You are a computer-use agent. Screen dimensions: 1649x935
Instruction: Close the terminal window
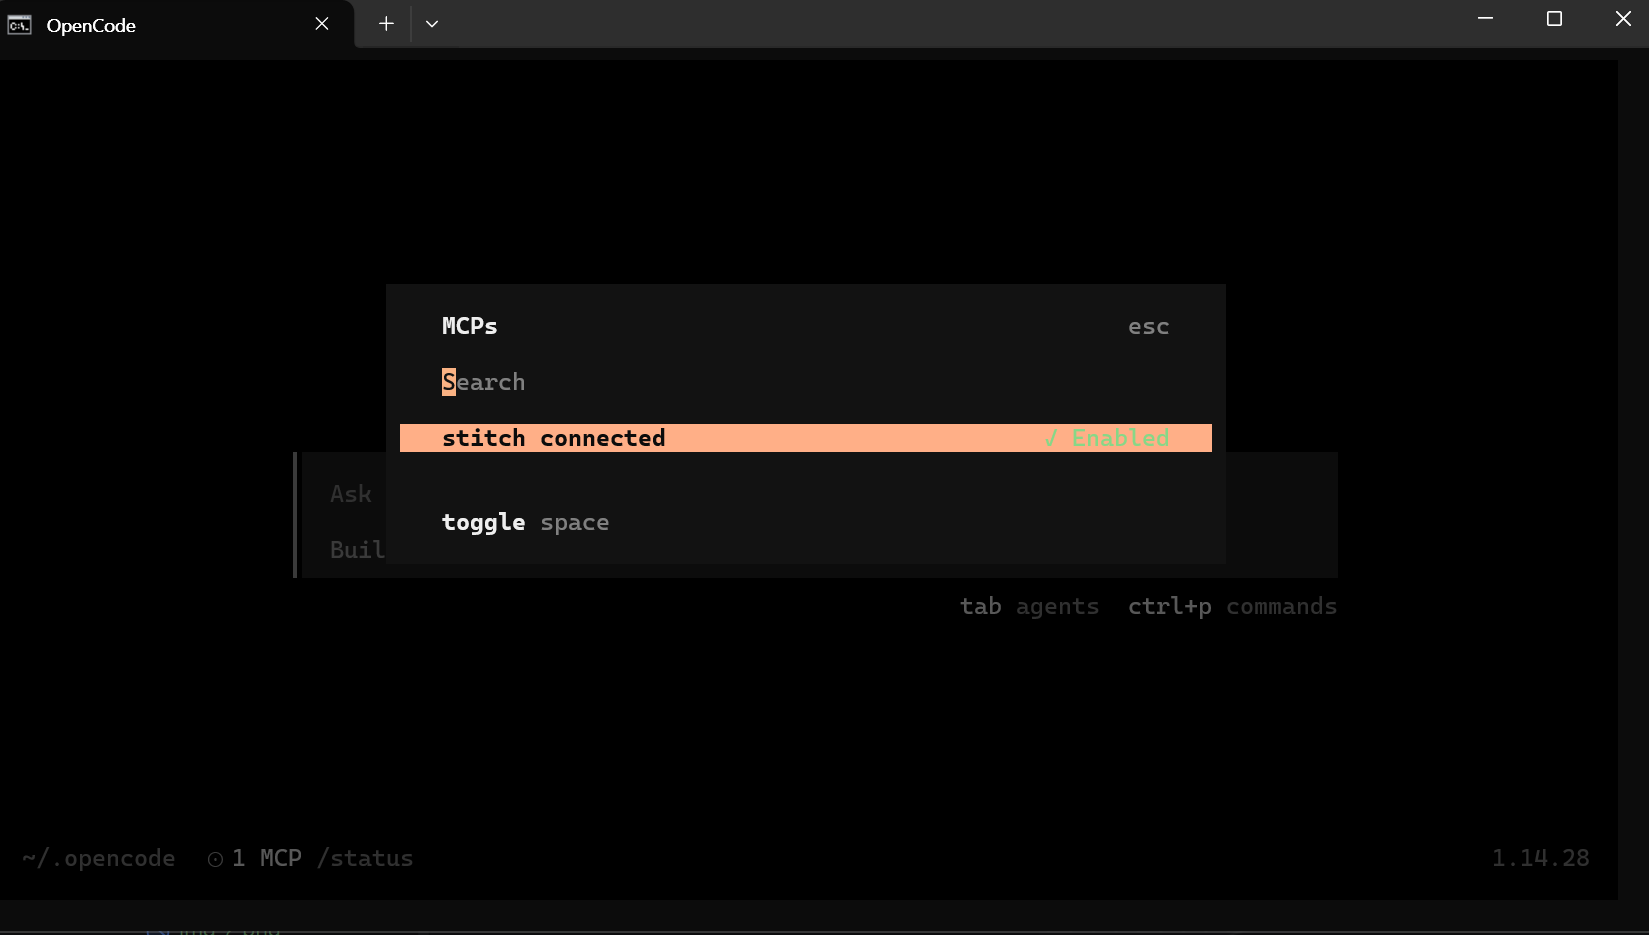tap(1623, 19)
